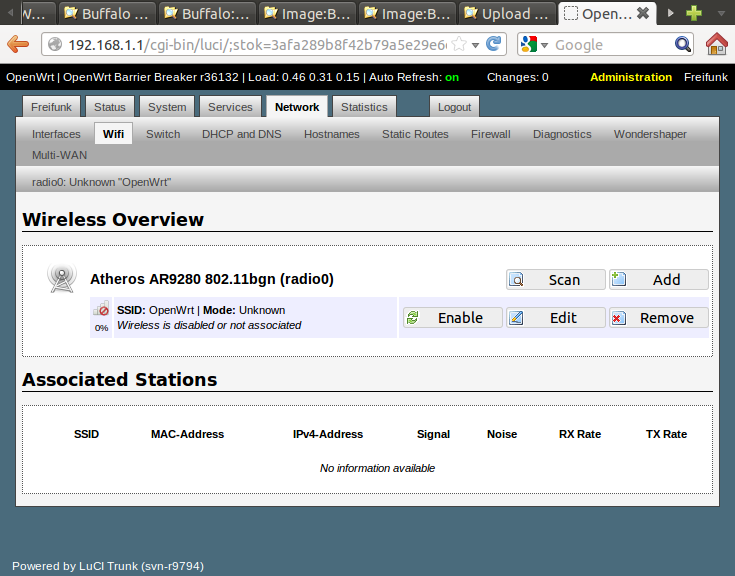Toggle Auto Refresh on status
Screen dimensions: 735x576
pyautogui.click(x=452, y=77)
